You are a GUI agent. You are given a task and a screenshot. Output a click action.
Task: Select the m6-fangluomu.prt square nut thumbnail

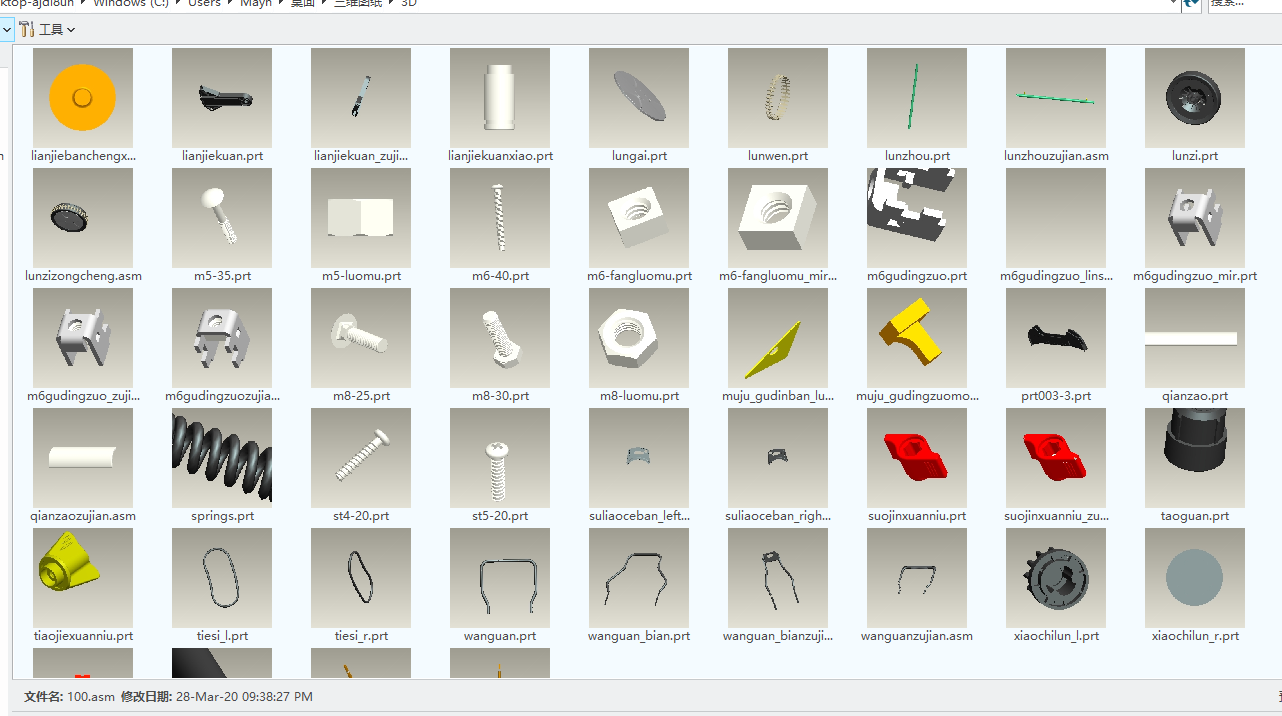[639, 218]
